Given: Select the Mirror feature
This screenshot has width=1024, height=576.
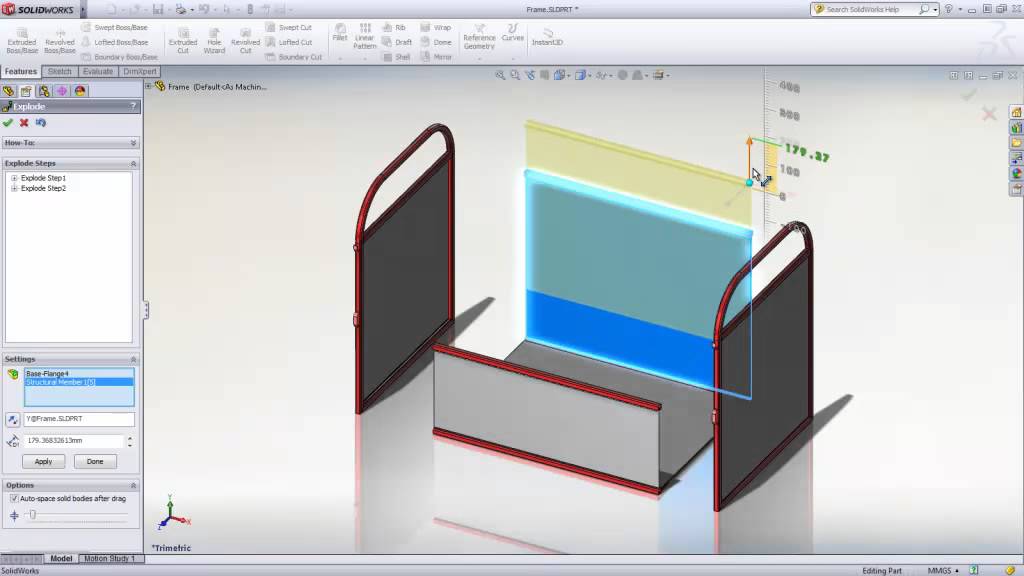Looking at the screenshot, I should pos(436,57).
